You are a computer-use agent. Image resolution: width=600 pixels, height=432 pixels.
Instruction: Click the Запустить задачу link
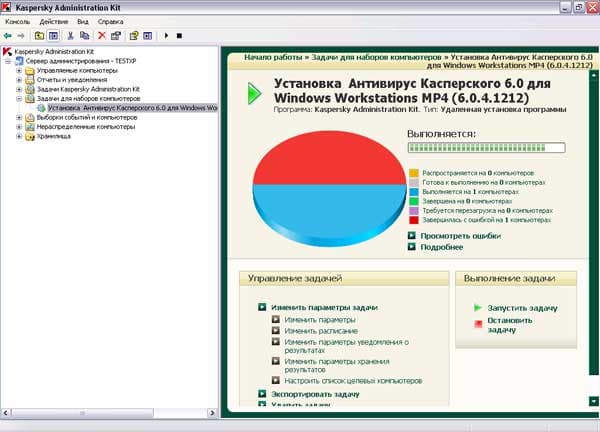(522, 308)
